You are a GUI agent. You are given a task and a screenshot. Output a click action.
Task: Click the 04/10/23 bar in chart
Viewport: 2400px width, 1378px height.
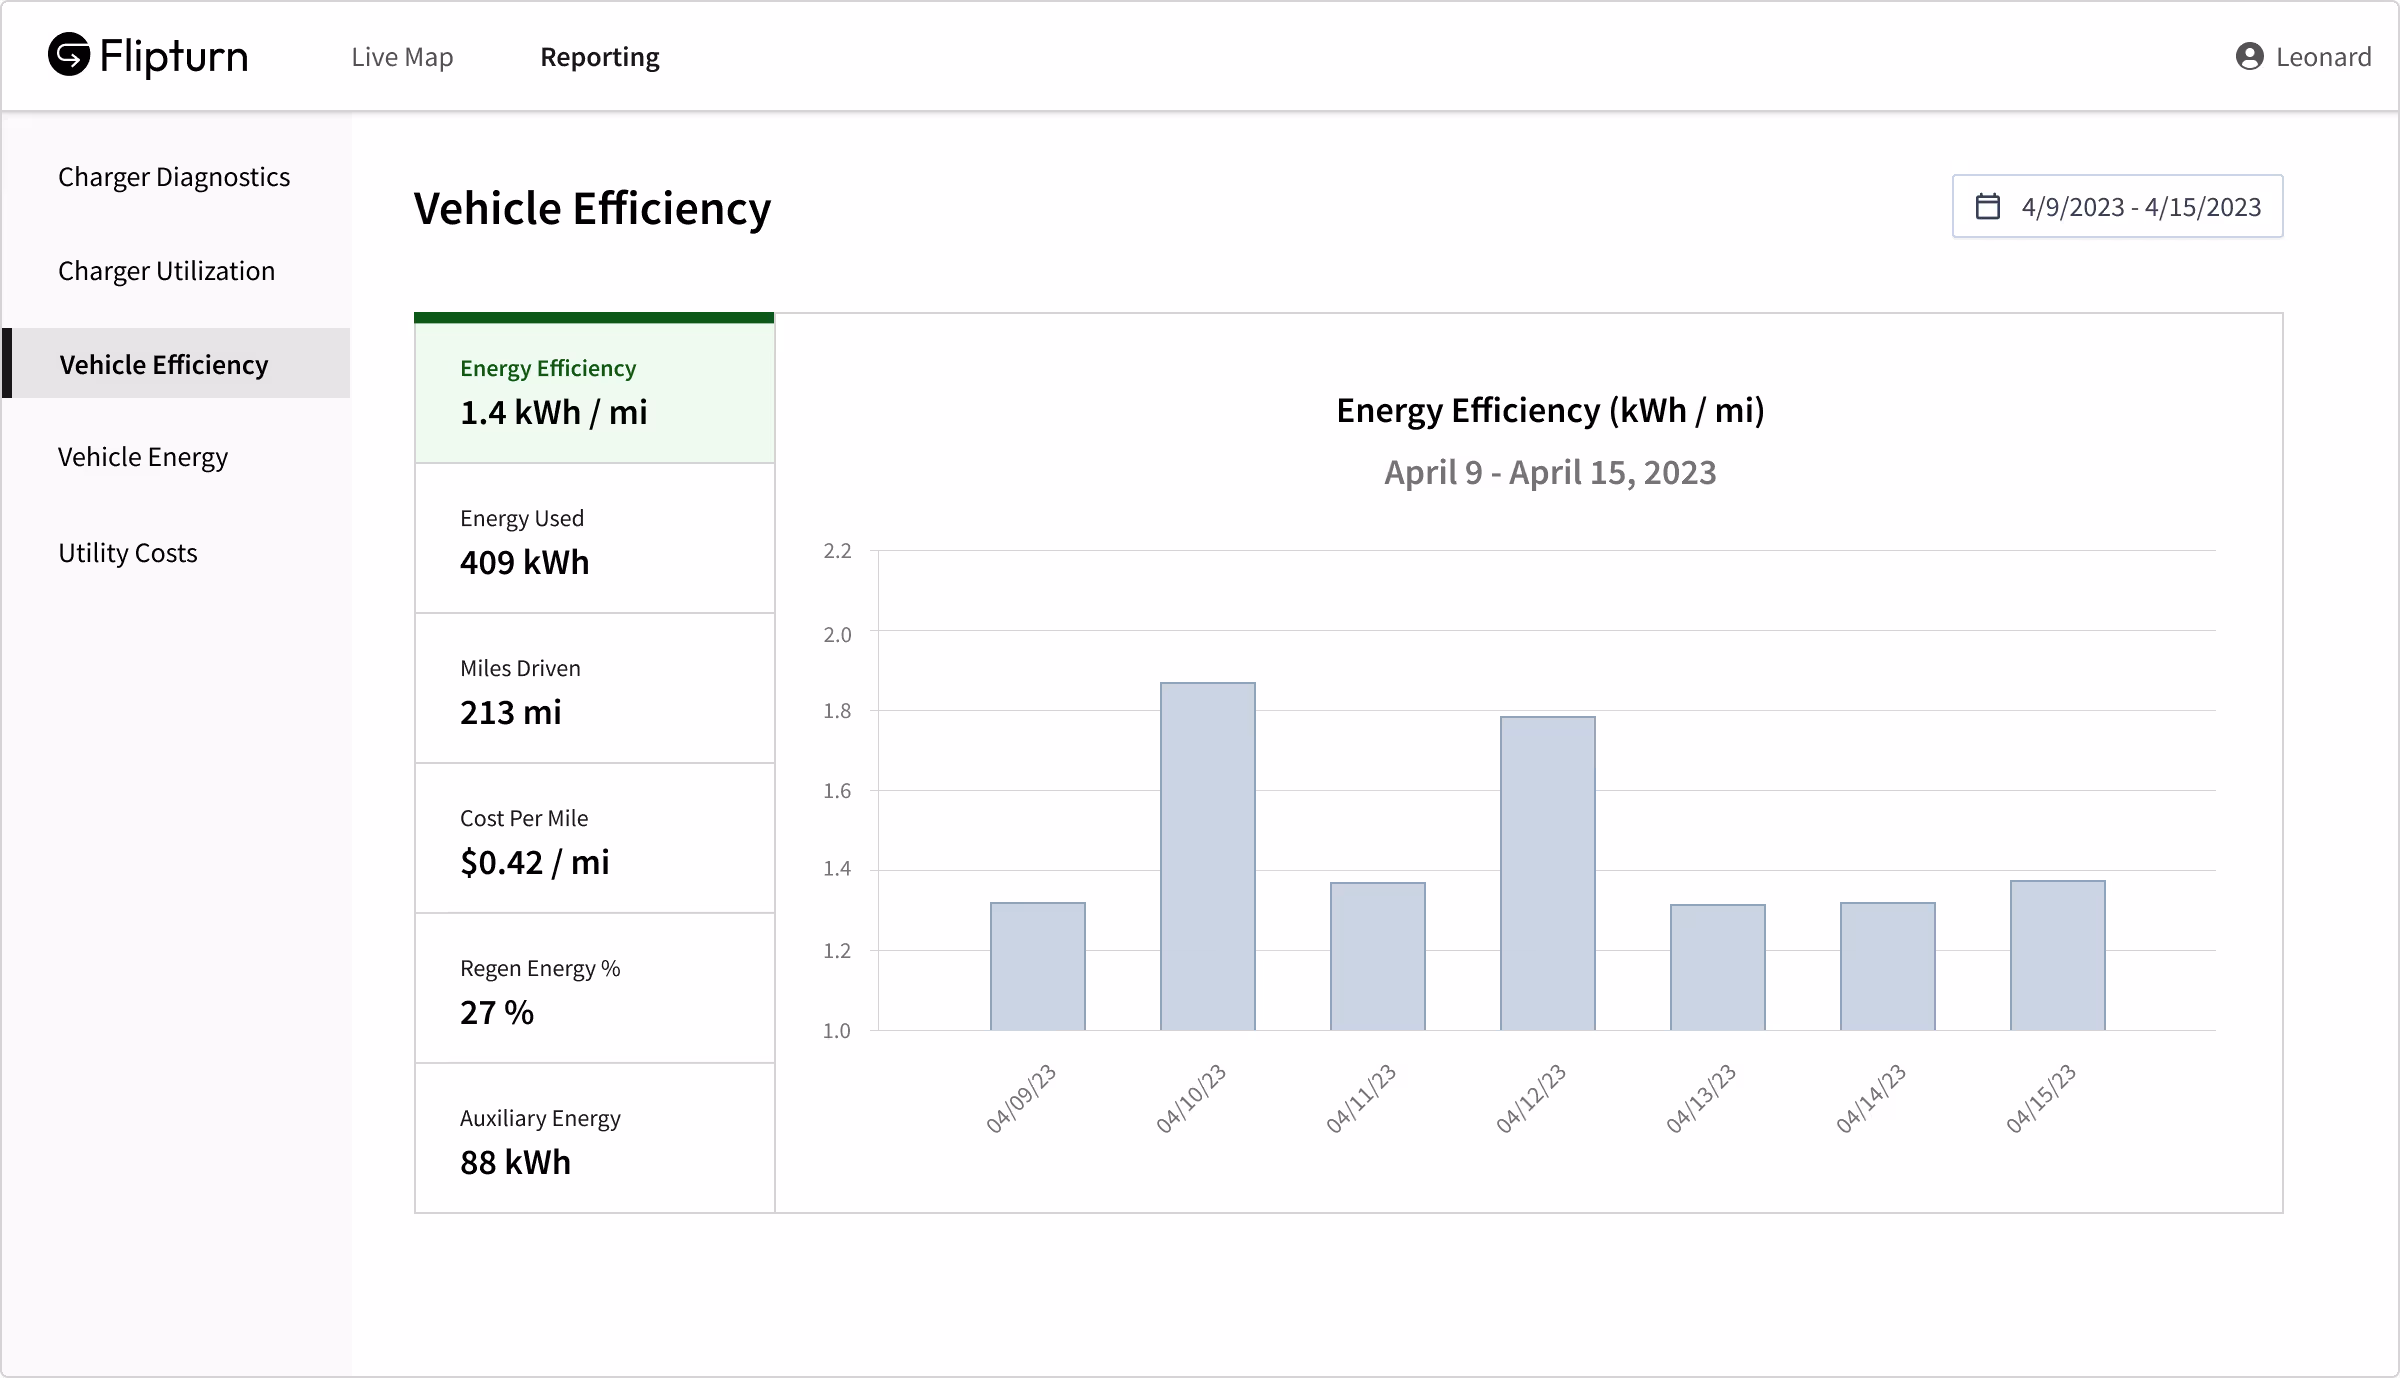1207,857
